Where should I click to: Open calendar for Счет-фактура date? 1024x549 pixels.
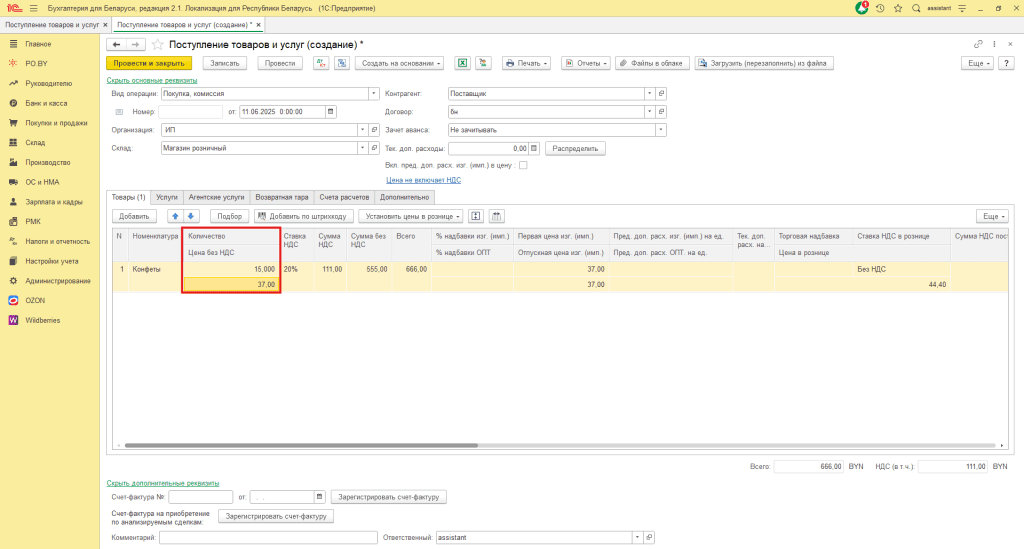[x=319, y=497]
